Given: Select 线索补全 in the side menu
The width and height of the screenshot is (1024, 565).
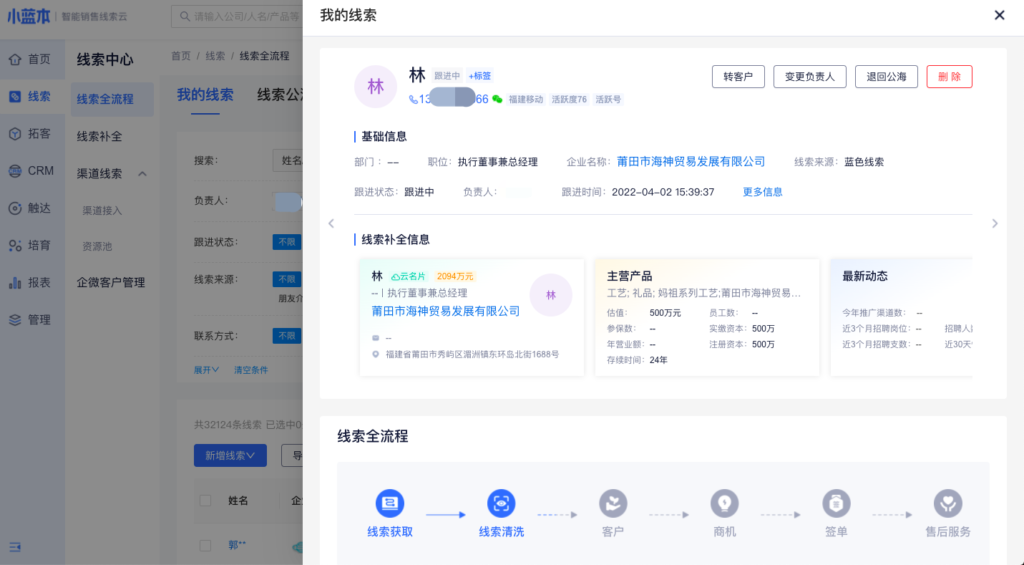Looking at the screenshot, I should pos(99,136).
